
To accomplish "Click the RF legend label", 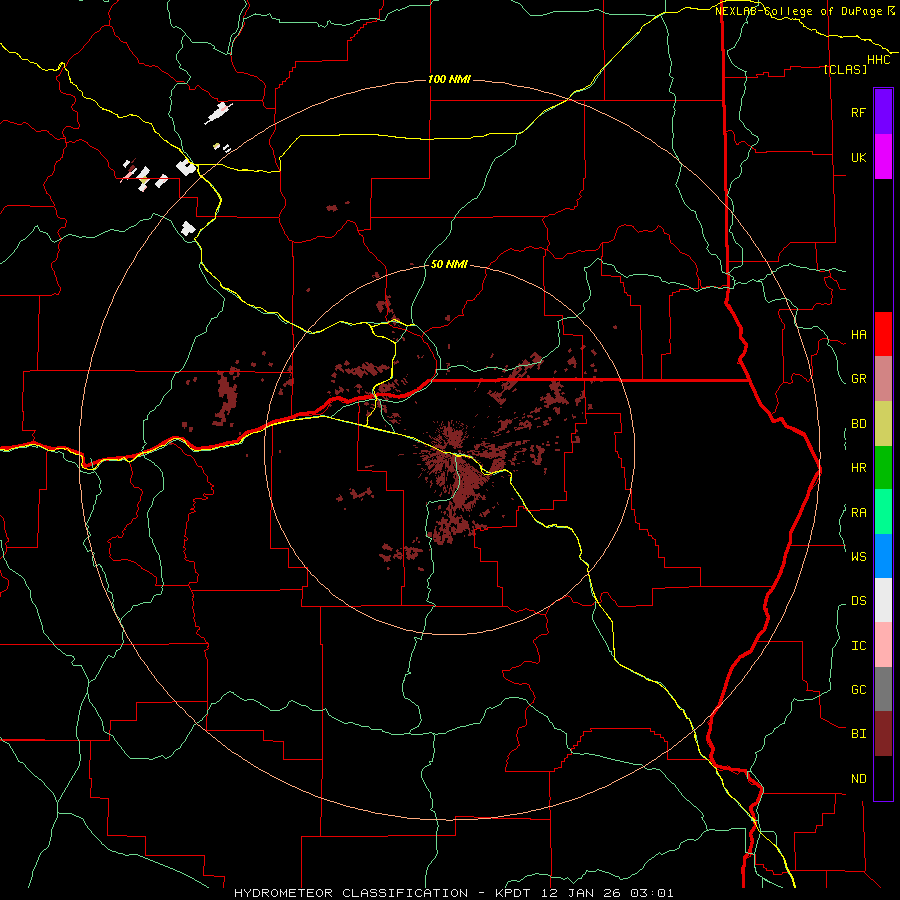I will coord(858,112).
